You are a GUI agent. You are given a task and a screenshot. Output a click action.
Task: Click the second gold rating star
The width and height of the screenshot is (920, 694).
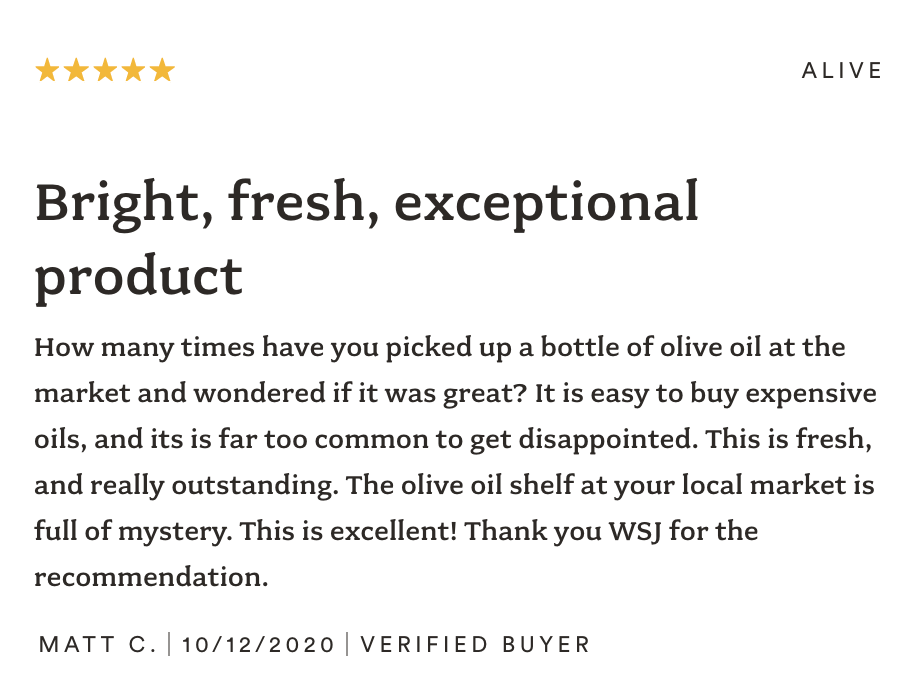point(76,70)
